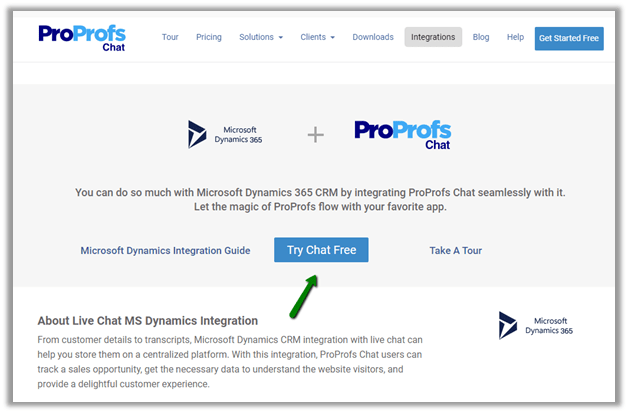
Task: Go to the Pricing page
Action: click(209, 37)
